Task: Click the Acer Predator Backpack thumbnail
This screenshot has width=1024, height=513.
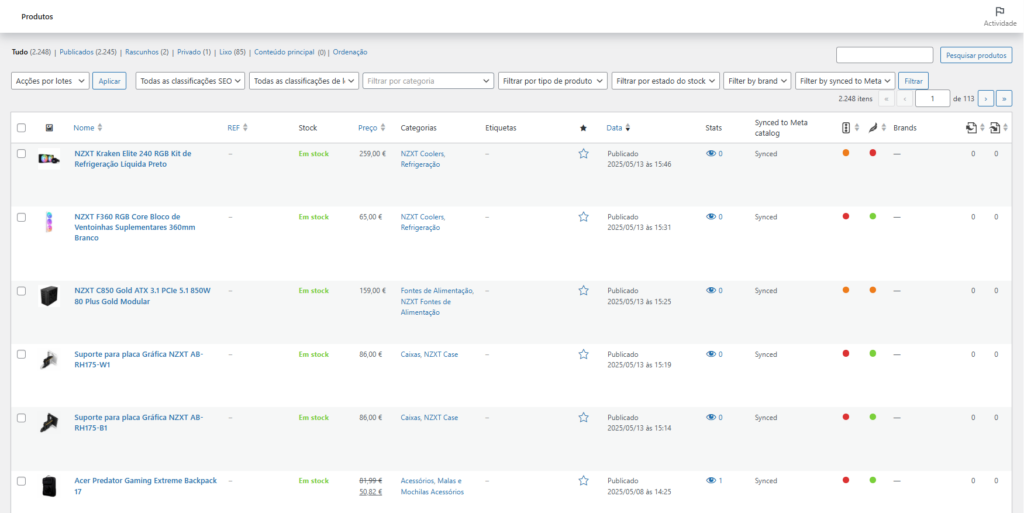Action: pyautogui.click(x=49, y=486)
